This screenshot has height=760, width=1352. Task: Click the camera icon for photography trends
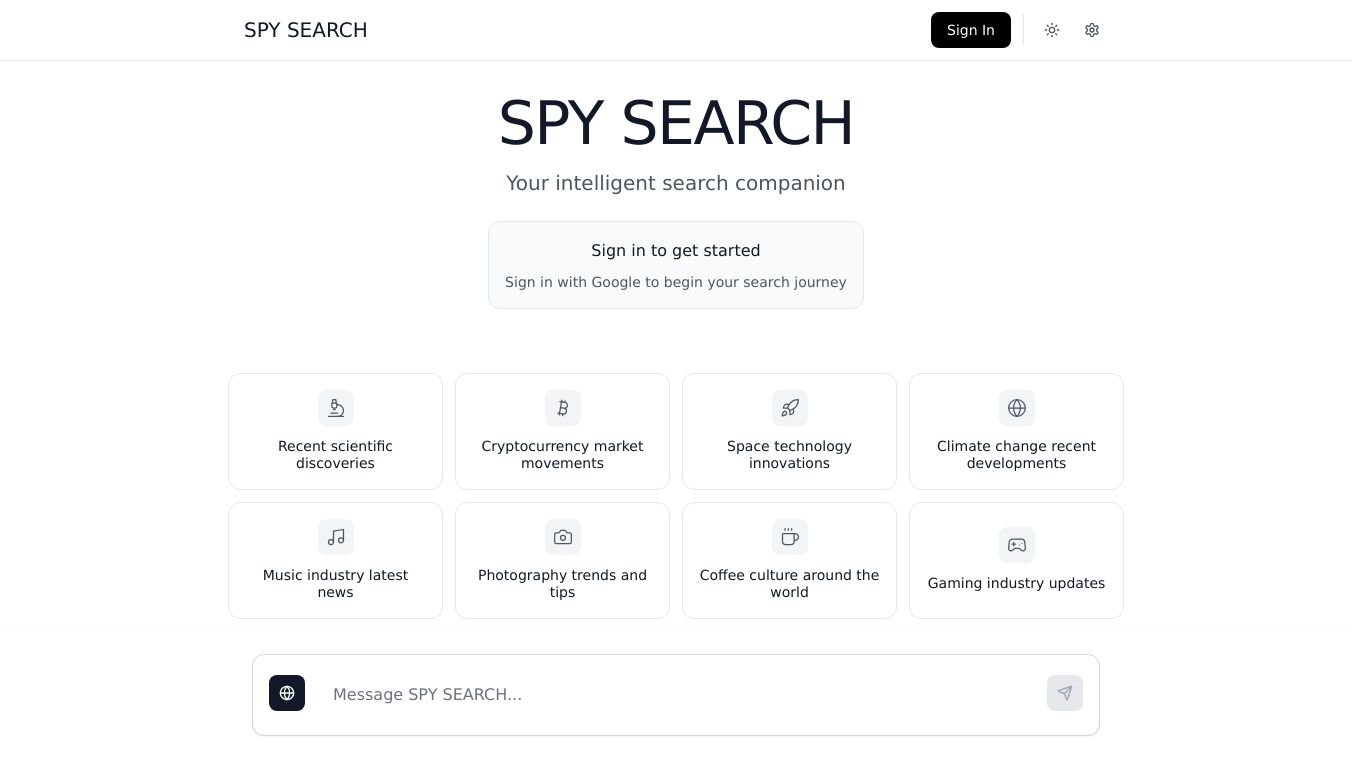(x=563, y=537)
